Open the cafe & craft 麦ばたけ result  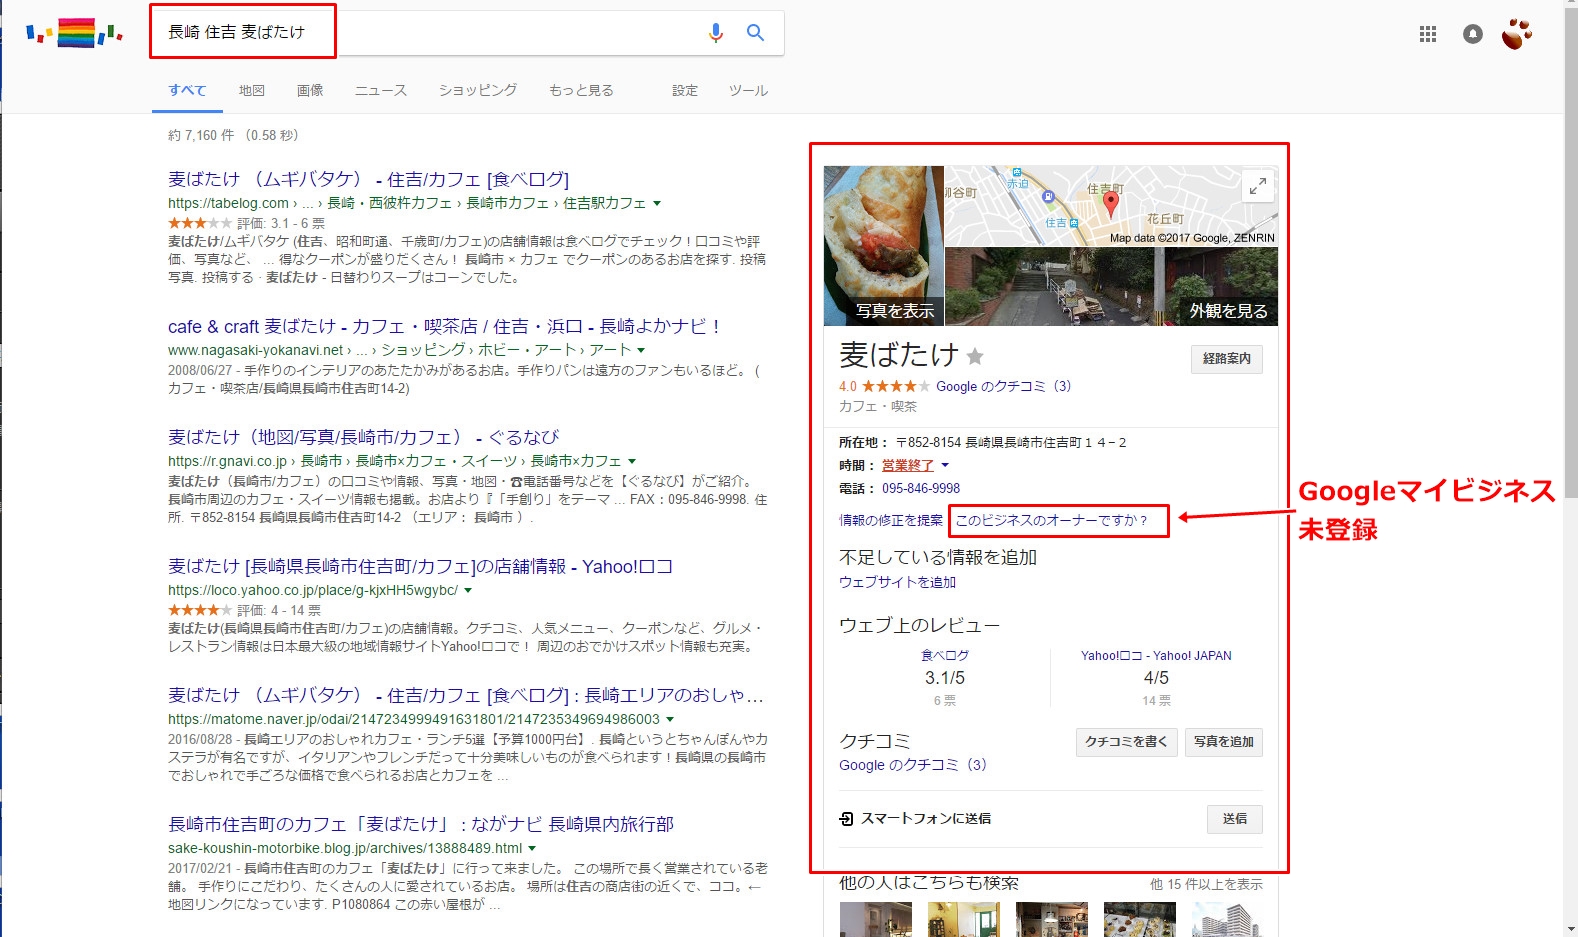point(444,326)
